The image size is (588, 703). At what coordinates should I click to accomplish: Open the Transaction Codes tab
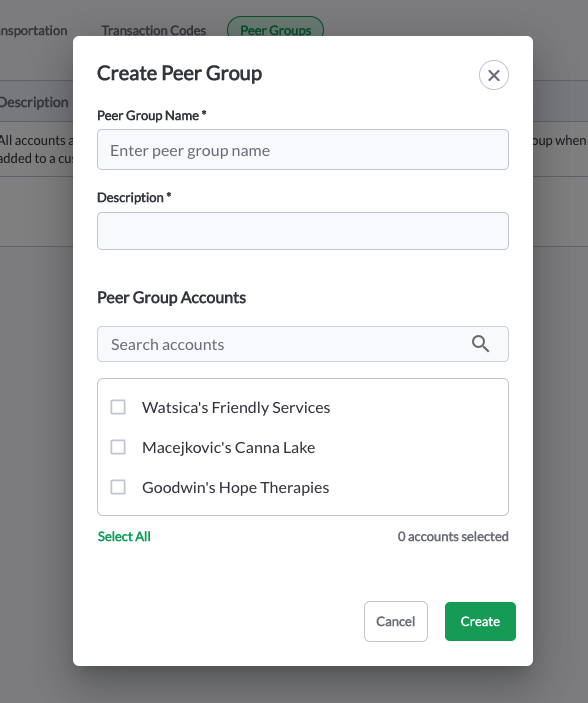[x=153, y=30]
